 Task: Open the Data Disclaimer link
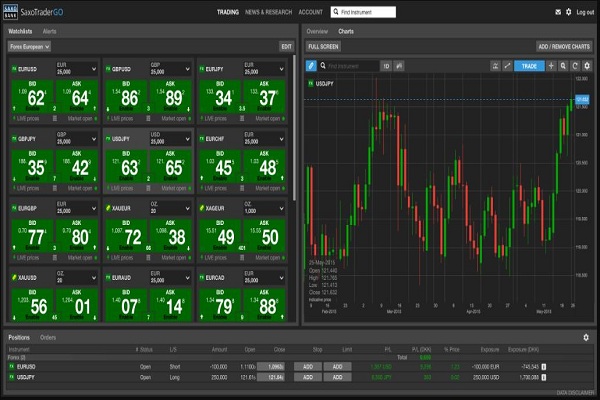pyautogui.click(x=576, y=393)
